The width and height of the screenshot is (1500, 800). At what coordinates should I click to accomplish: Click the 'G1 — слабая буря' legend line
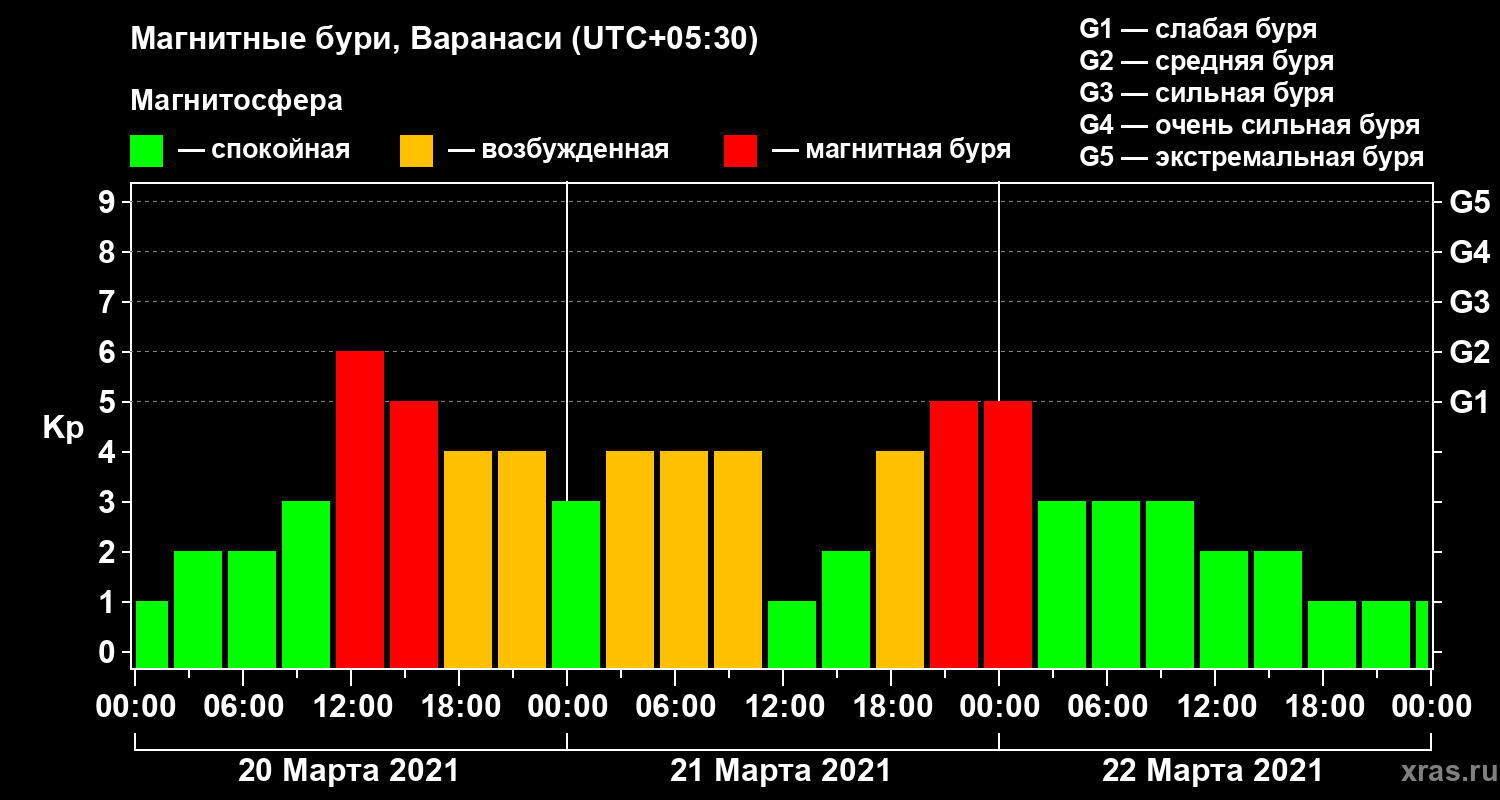coord(1198,28)
